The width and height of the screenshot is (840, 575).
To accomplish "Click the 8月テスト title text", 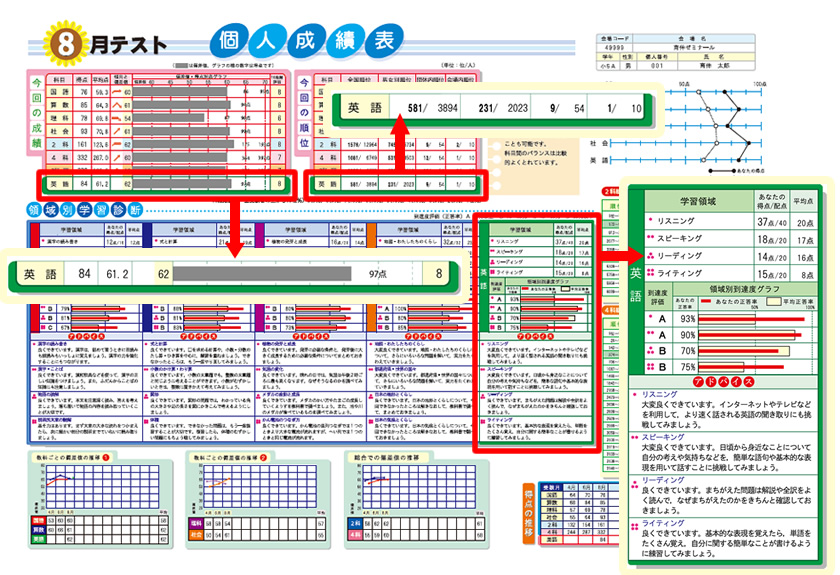I will tap(128, 45).
